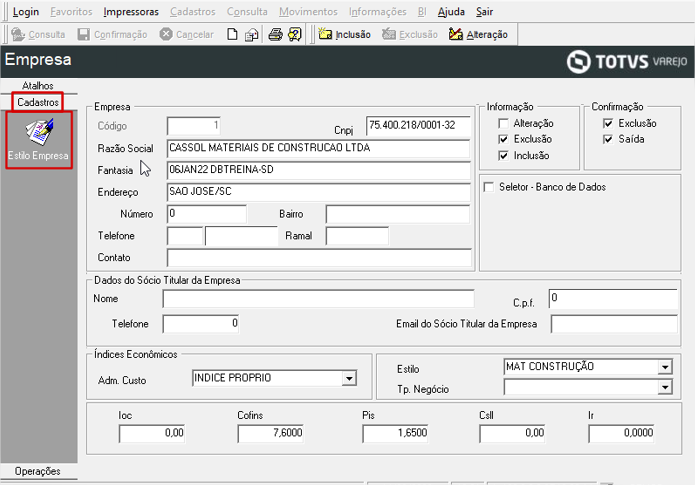Click the Ir value field
The width and height of the screenshot is (695, 485).
coord(621,433)
